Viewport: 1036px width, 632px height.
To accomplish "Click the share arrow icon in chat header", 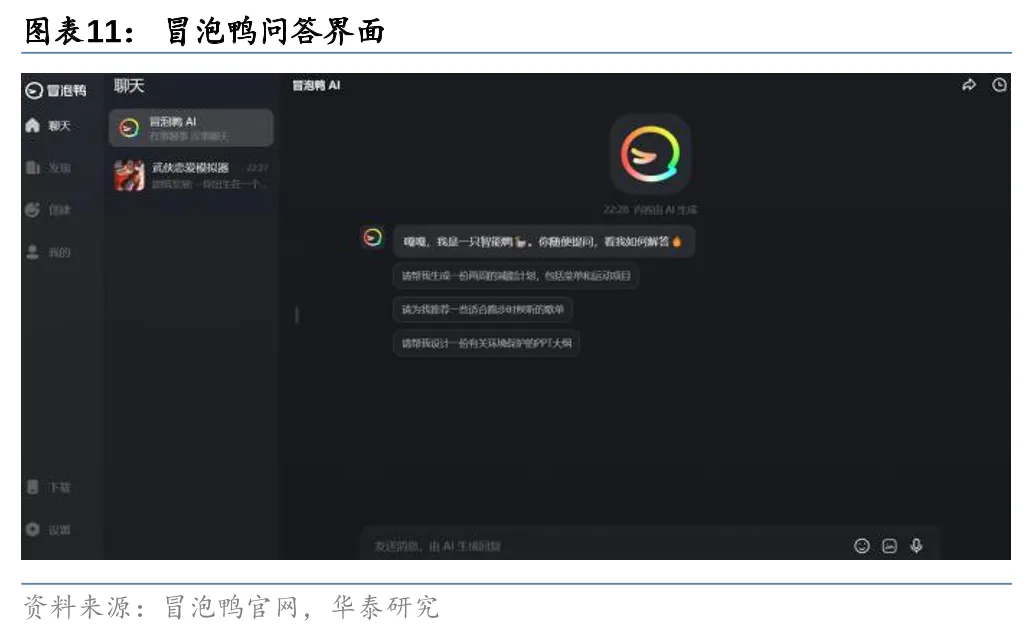I will point(969,85).
